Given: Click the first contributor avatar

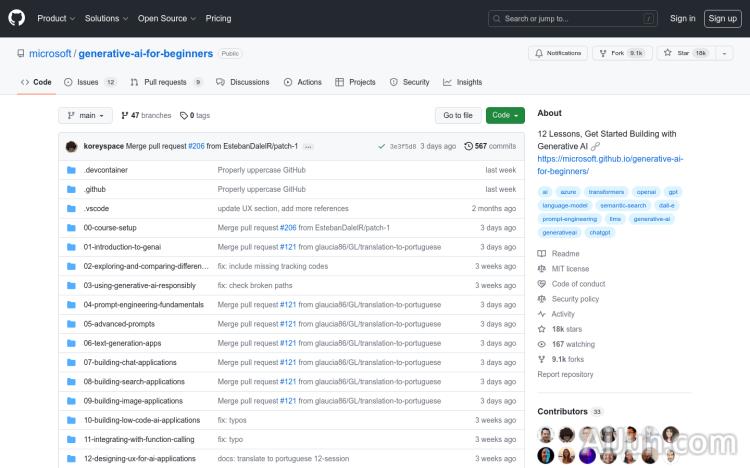Looking at the screenshot, I should tap(545, 434).
